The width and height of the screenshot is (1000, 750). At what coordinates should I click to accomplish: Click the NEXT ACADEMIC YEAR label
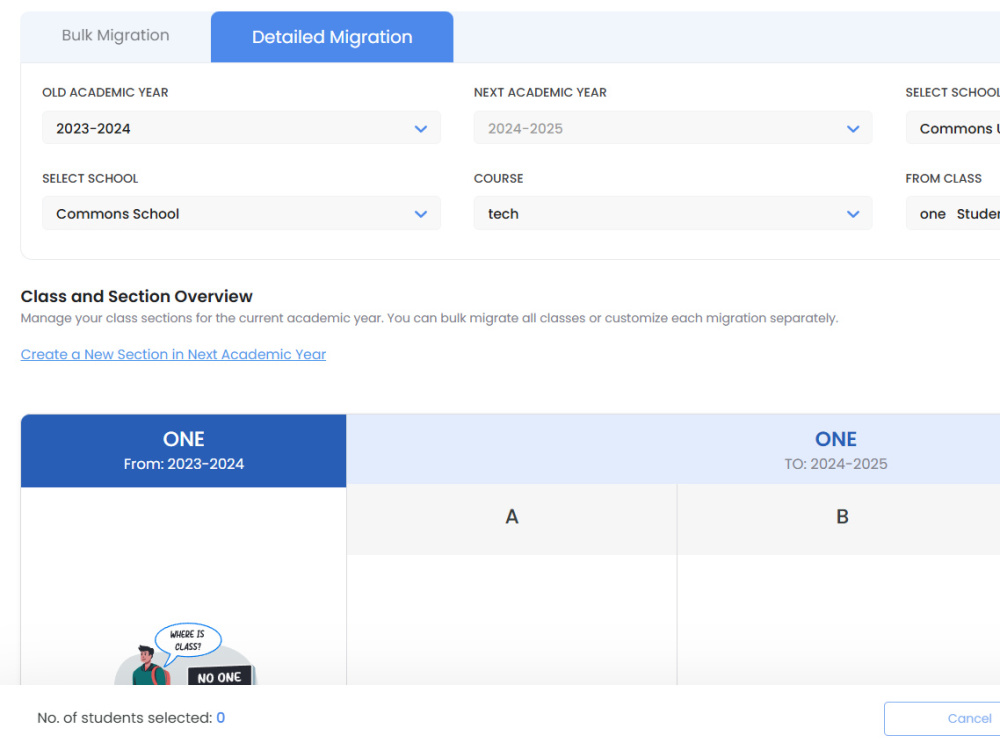pyautogui.click(x=540, y=92)
